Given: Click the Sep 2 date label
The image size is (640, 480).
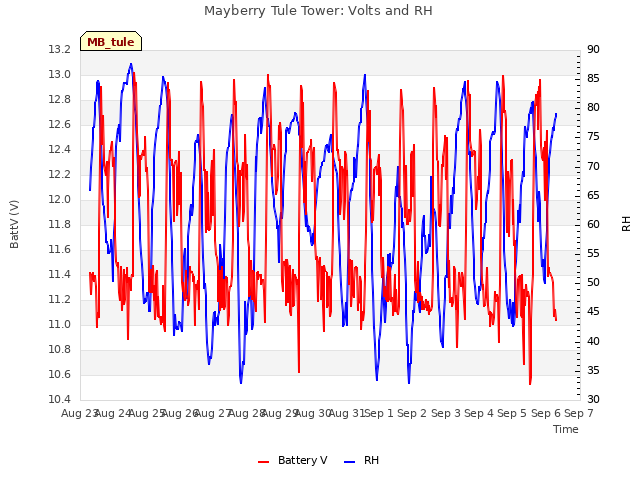Looking at the screenshot, I should coord(412,413).
